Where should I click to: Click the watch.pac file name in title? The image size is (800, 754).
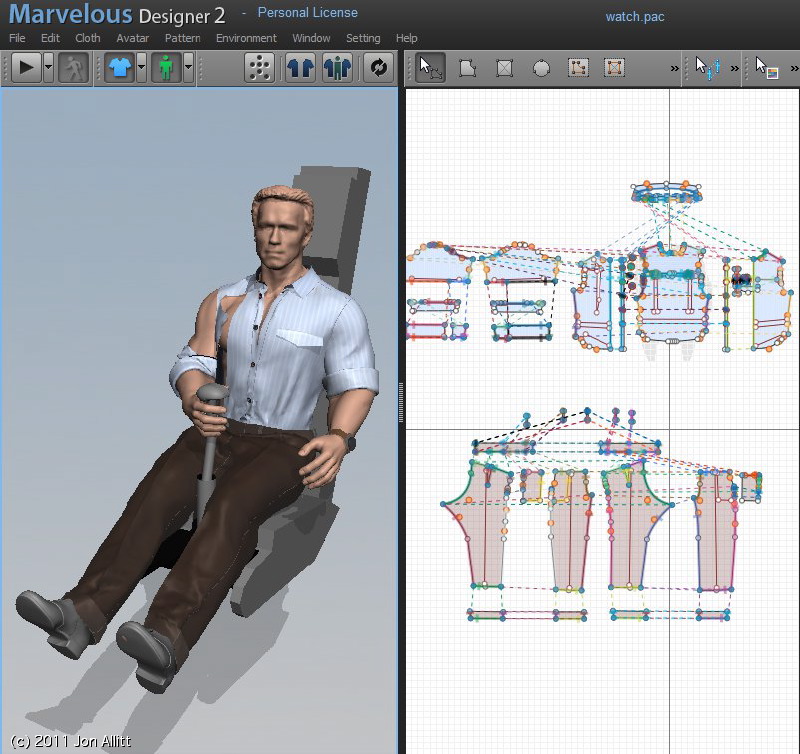coord(635,17)
